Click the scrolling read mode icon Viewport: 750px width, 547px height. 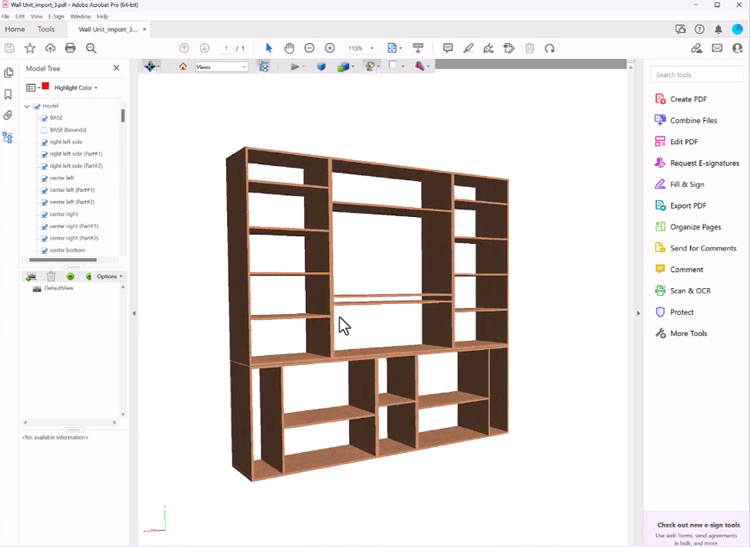418,48
